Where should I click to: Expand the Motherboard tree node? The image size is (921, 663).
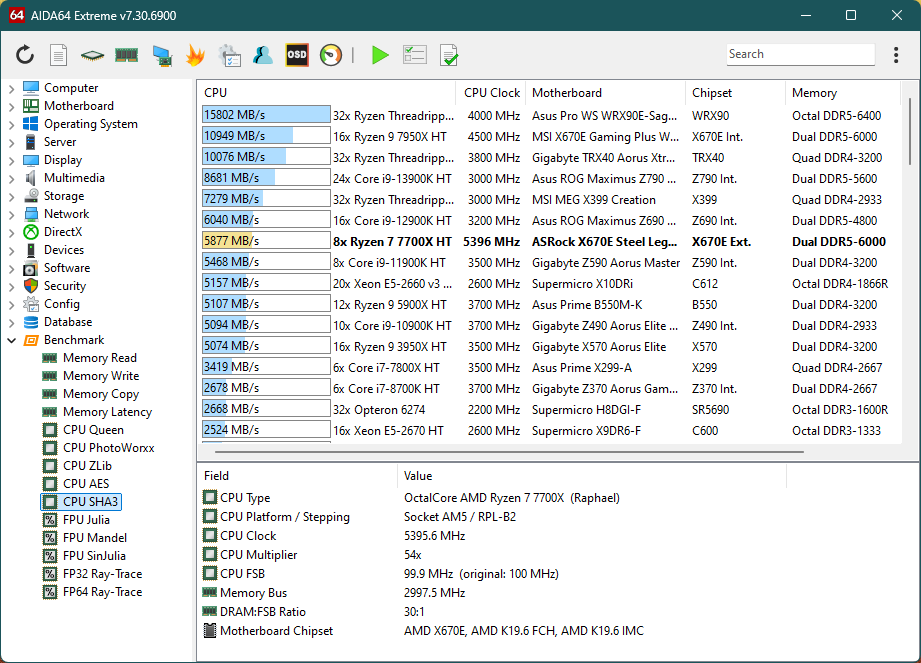click(12, 107)
